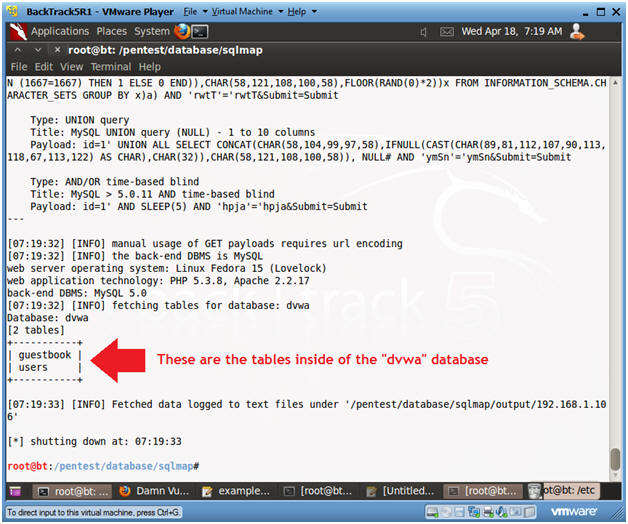Open the System menu

click(152, 31)
